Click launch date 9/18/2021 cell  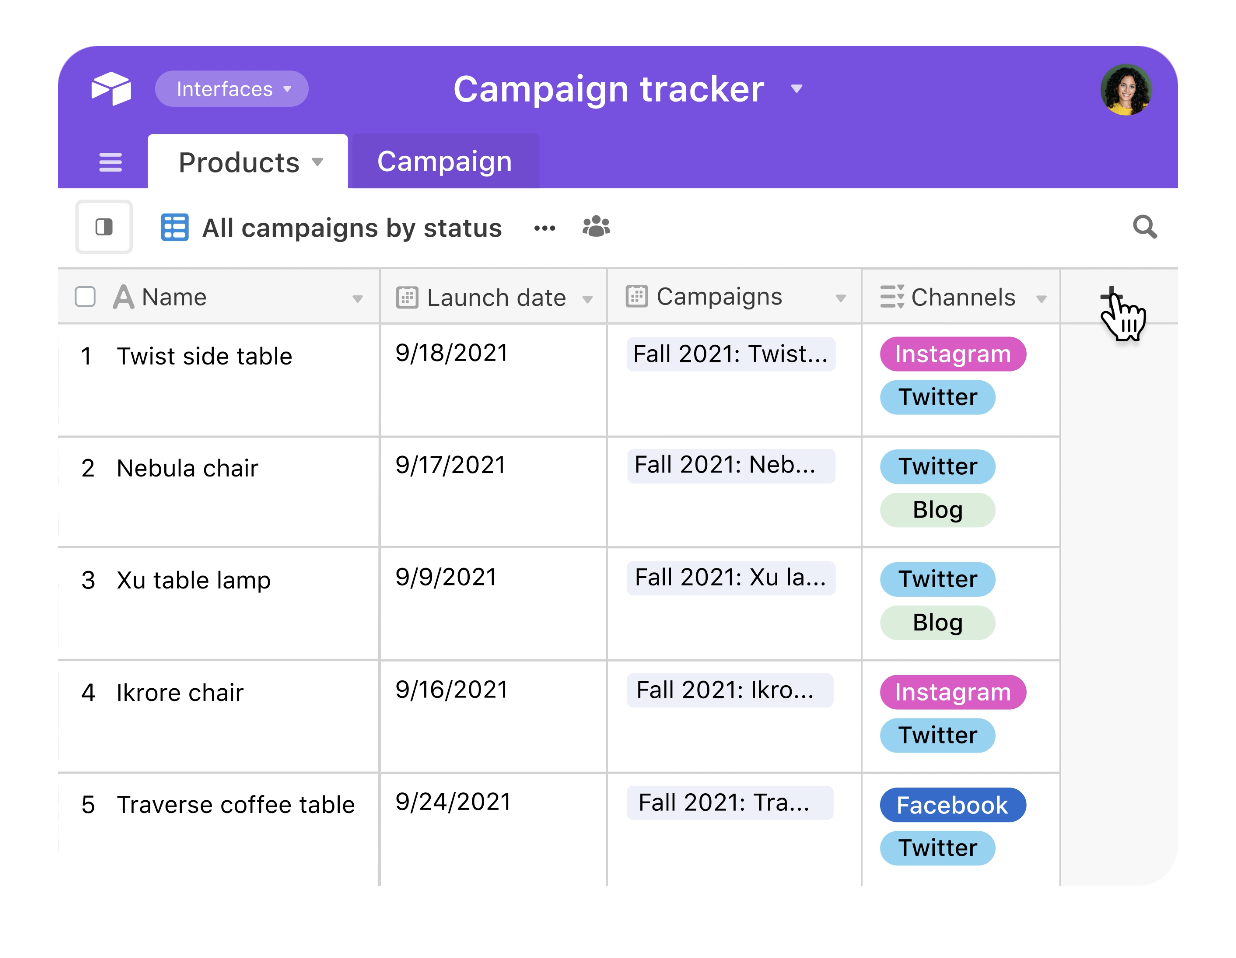494,380
